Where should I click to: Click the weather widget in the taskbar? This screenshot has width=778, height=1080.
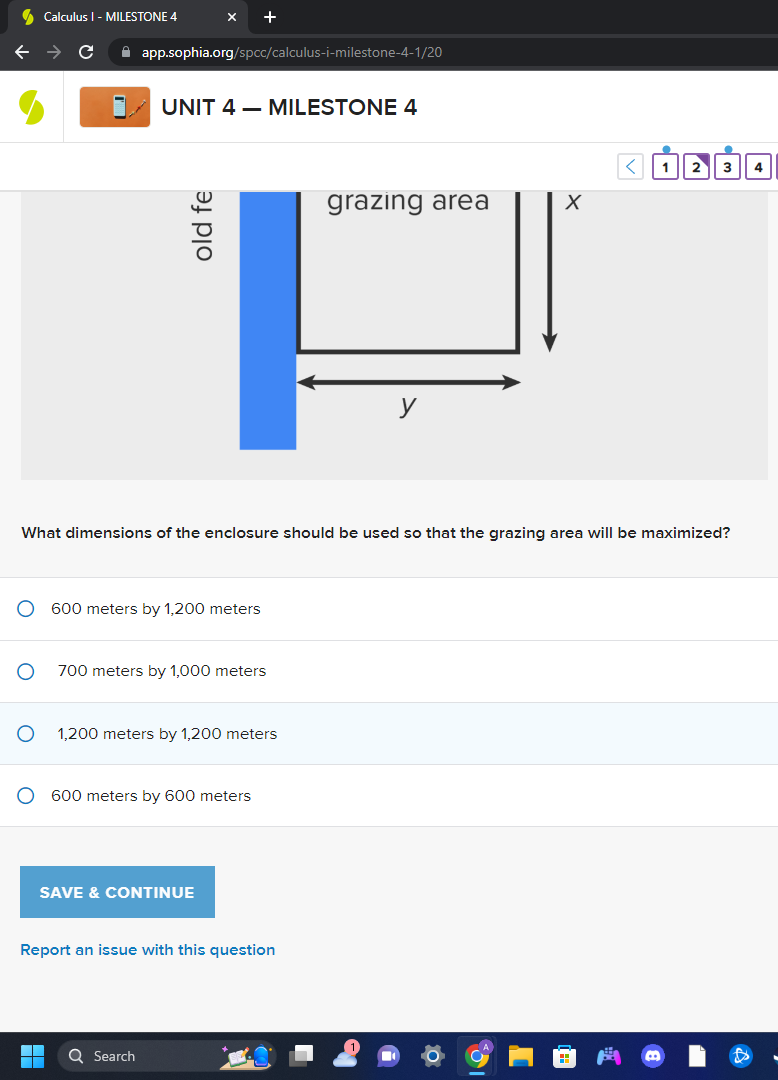click(245, 1056)
